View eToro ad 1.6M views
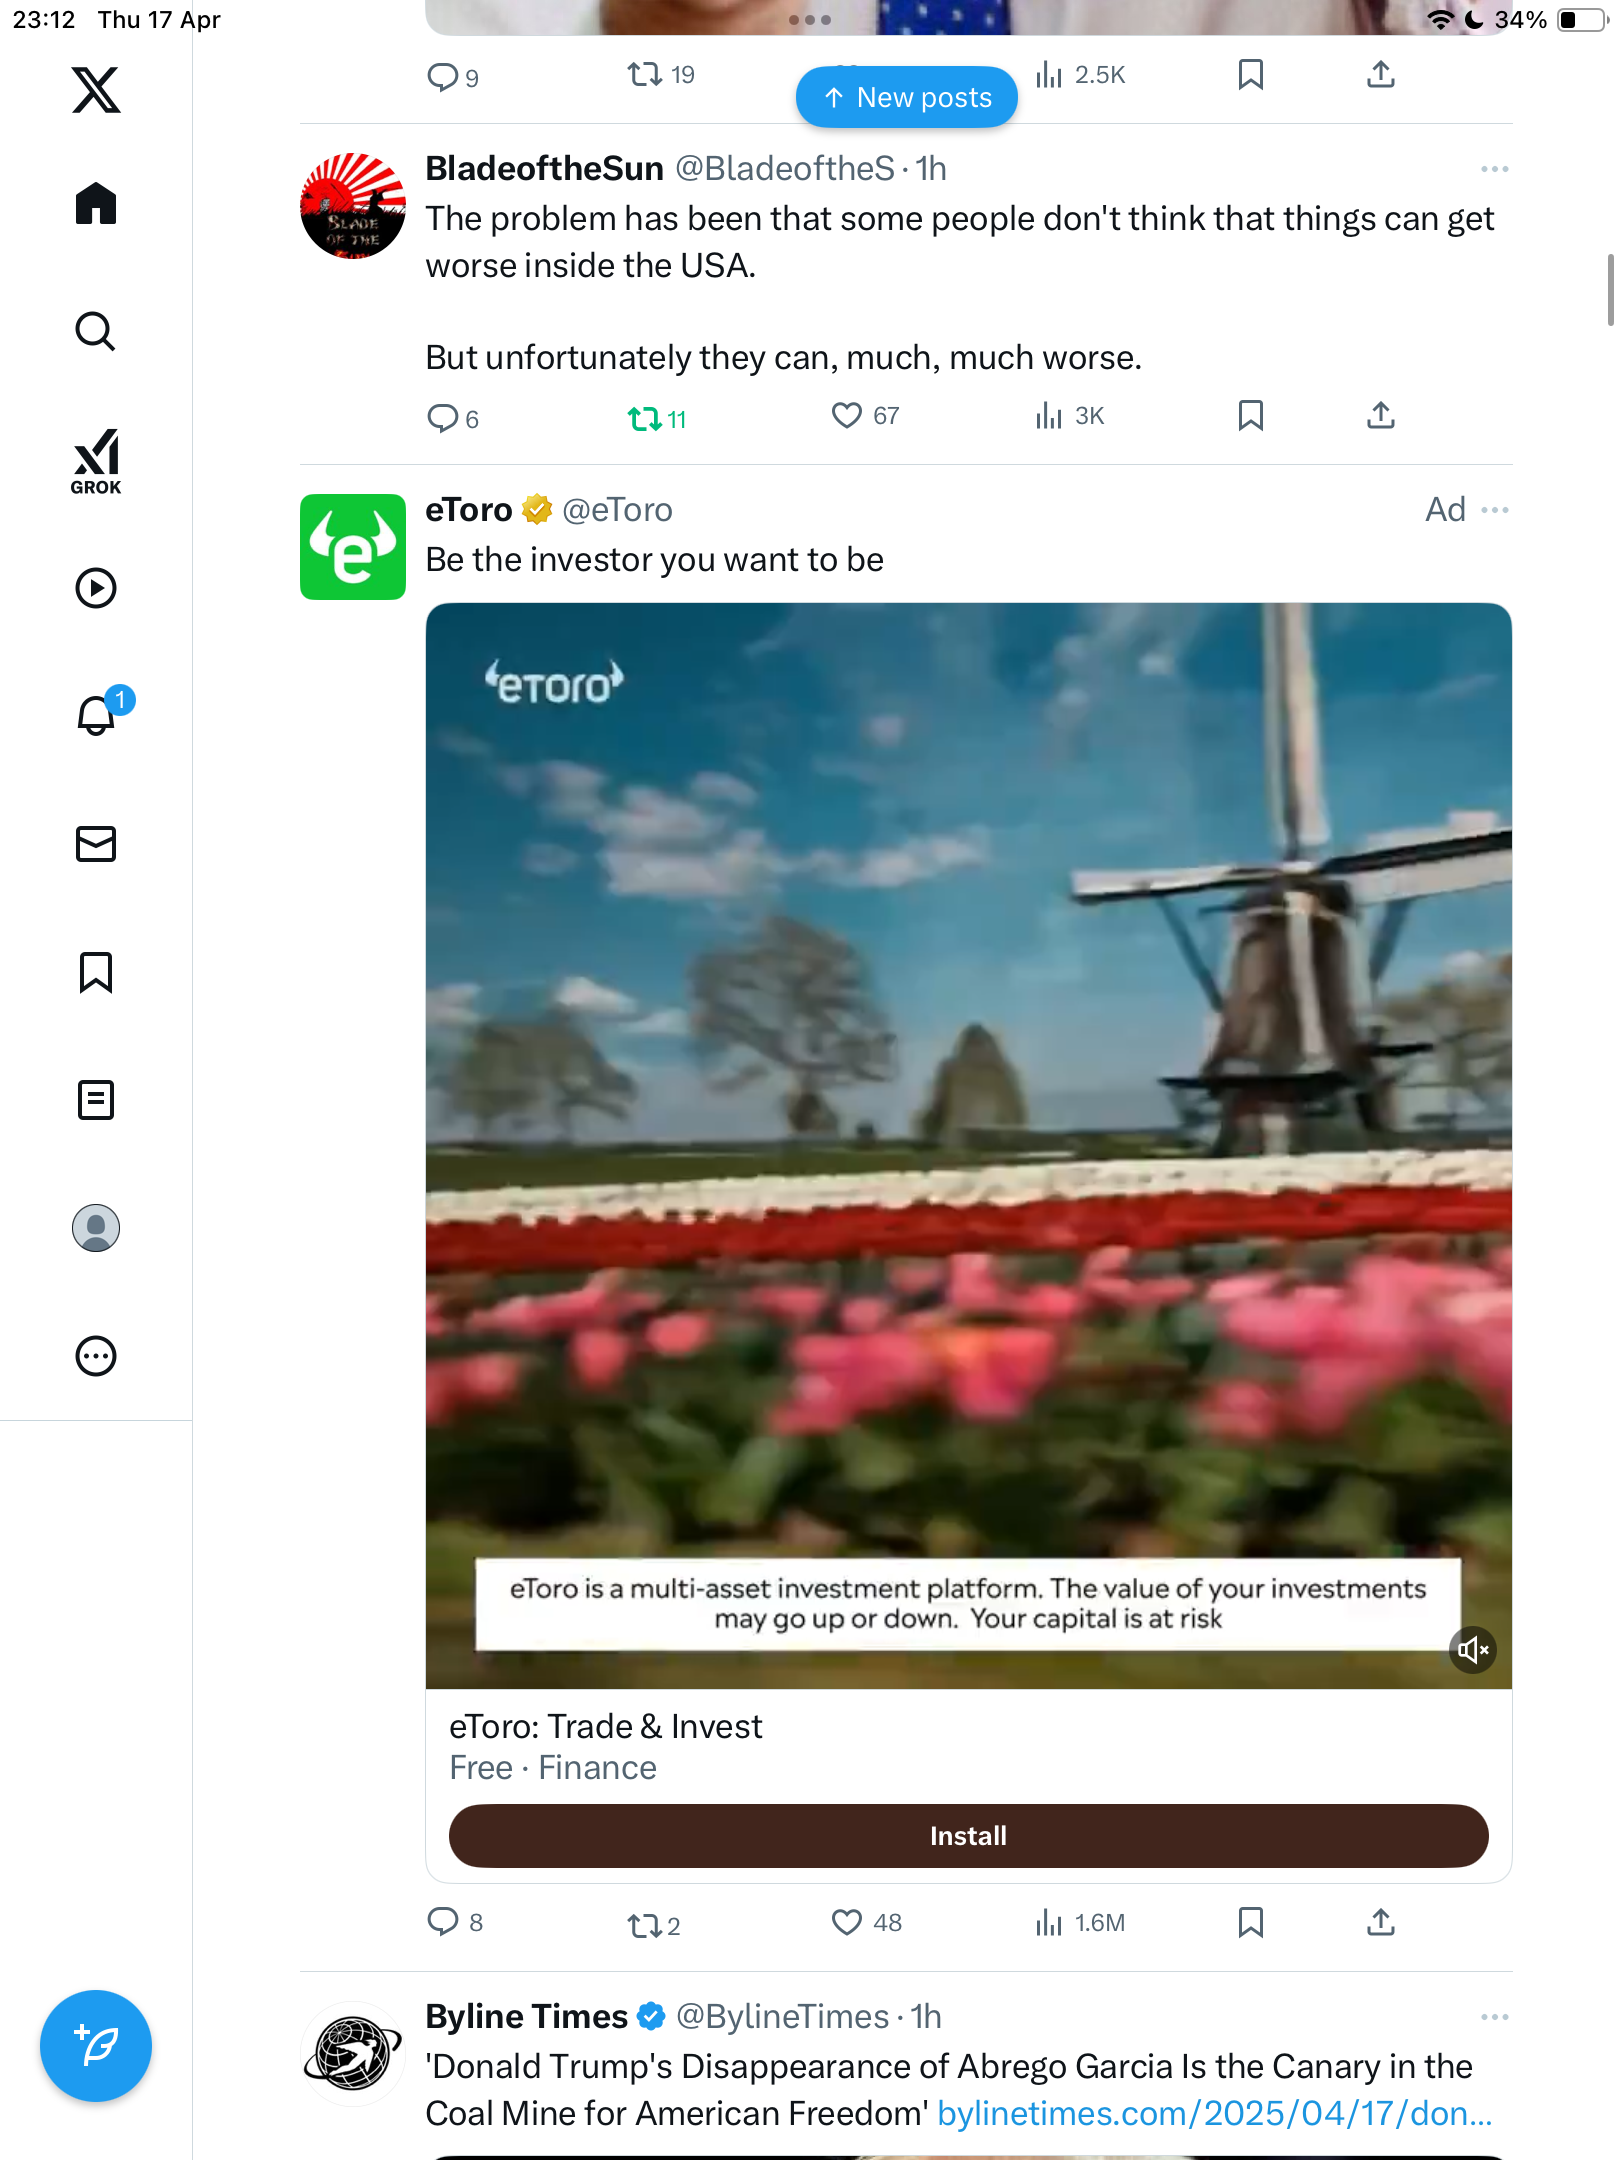The width and height of the screenshot is (1620, 2160). coord(1080,1923)
